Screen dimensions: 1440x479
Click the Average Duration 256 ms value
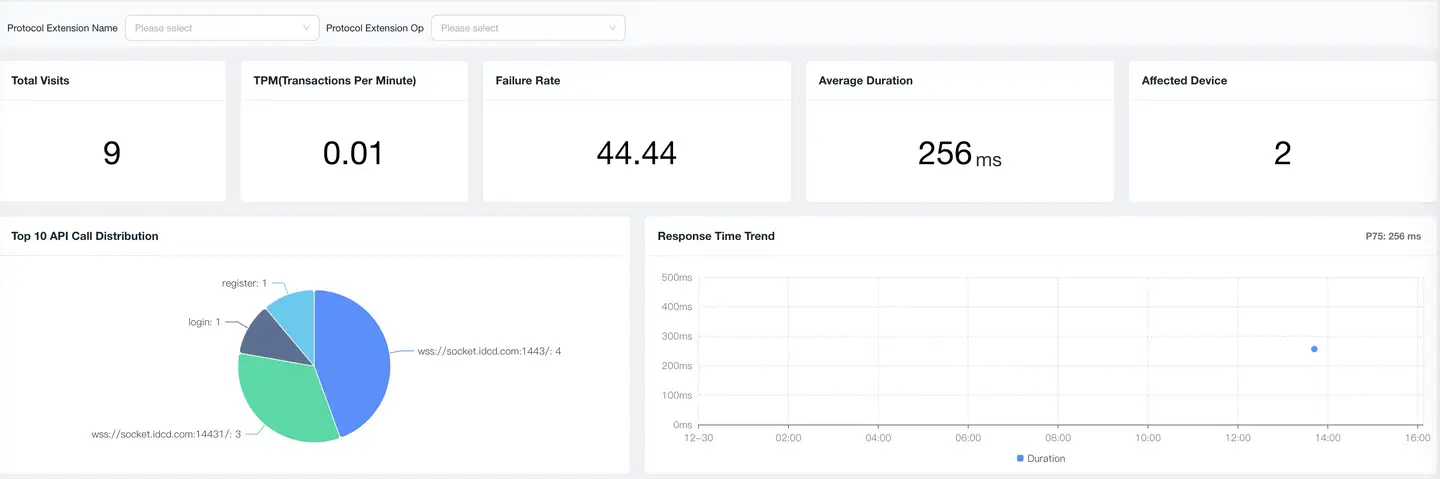pyautogui.click(x=958, y=154)
